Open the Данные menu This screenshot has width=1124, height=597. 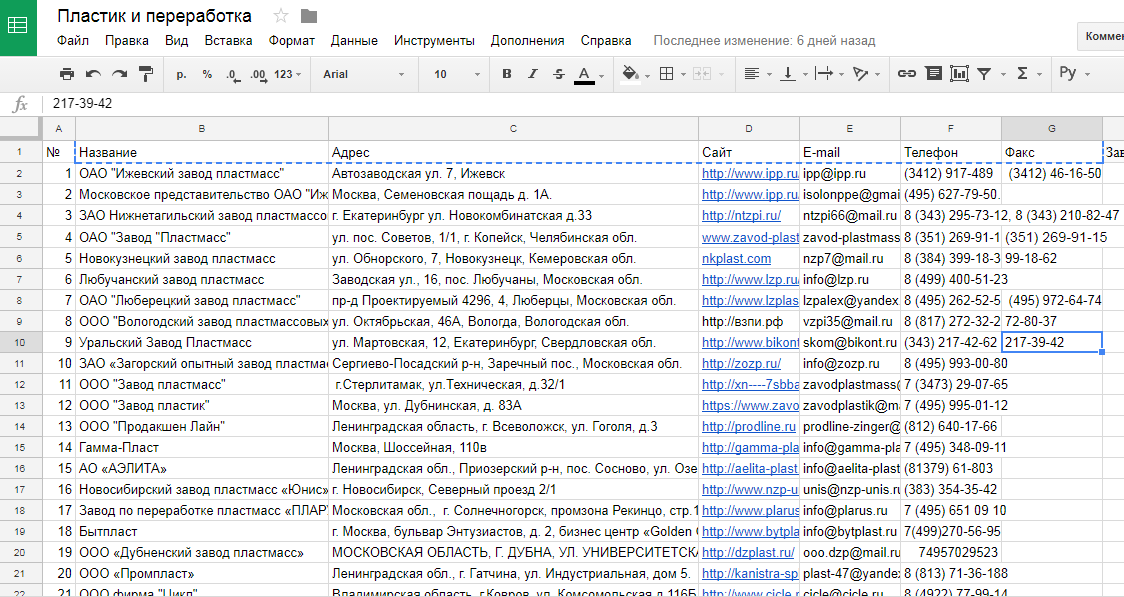(x=354, y=41)
